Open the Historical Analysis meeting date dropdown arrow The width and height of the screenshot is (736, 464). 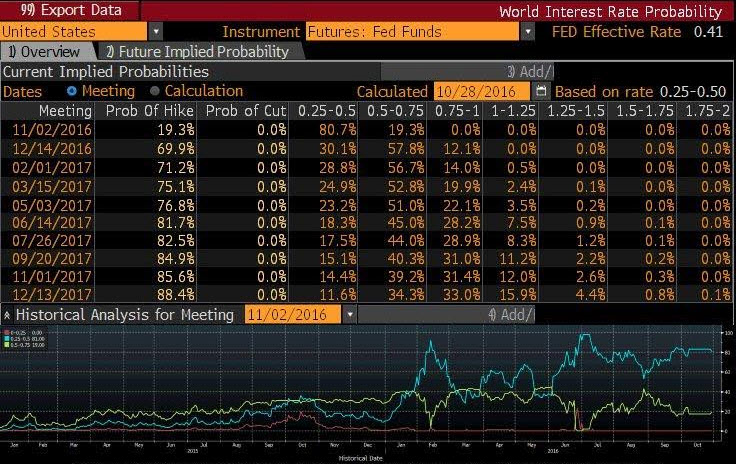pyautogui.click(x=350, y=314)
